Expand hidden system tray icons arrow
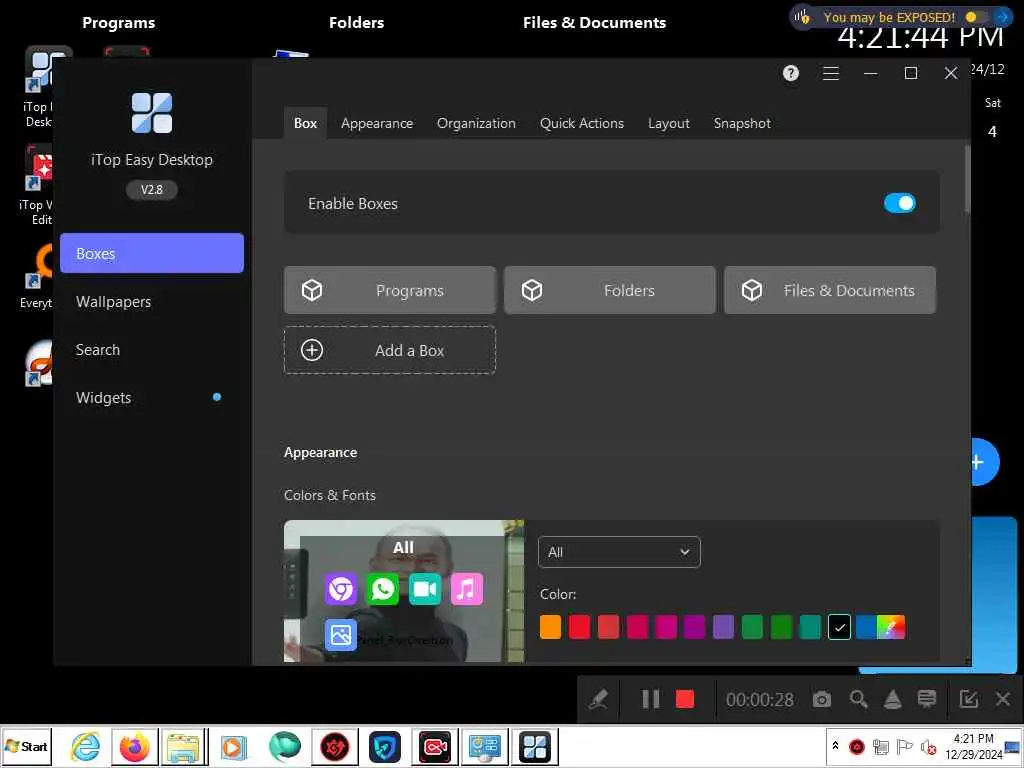The width and height of the screenshot is (1024, 768). coord(835,745)
